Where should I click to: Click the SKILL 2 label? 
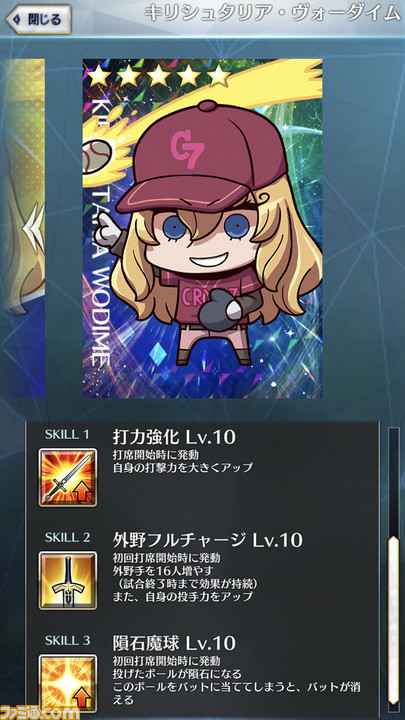tap(67, 537)
